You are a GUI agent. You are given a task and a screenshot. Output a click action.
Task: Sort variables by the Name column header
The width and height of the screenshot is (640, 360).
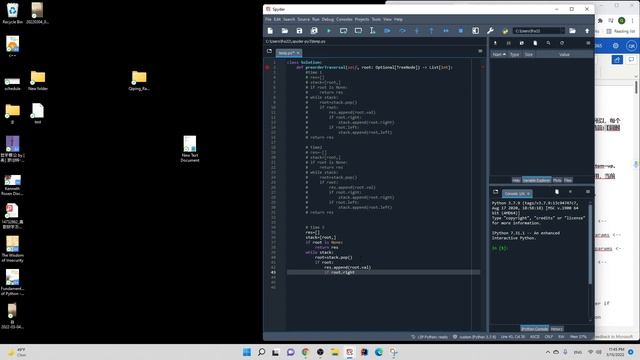point(499,54)
